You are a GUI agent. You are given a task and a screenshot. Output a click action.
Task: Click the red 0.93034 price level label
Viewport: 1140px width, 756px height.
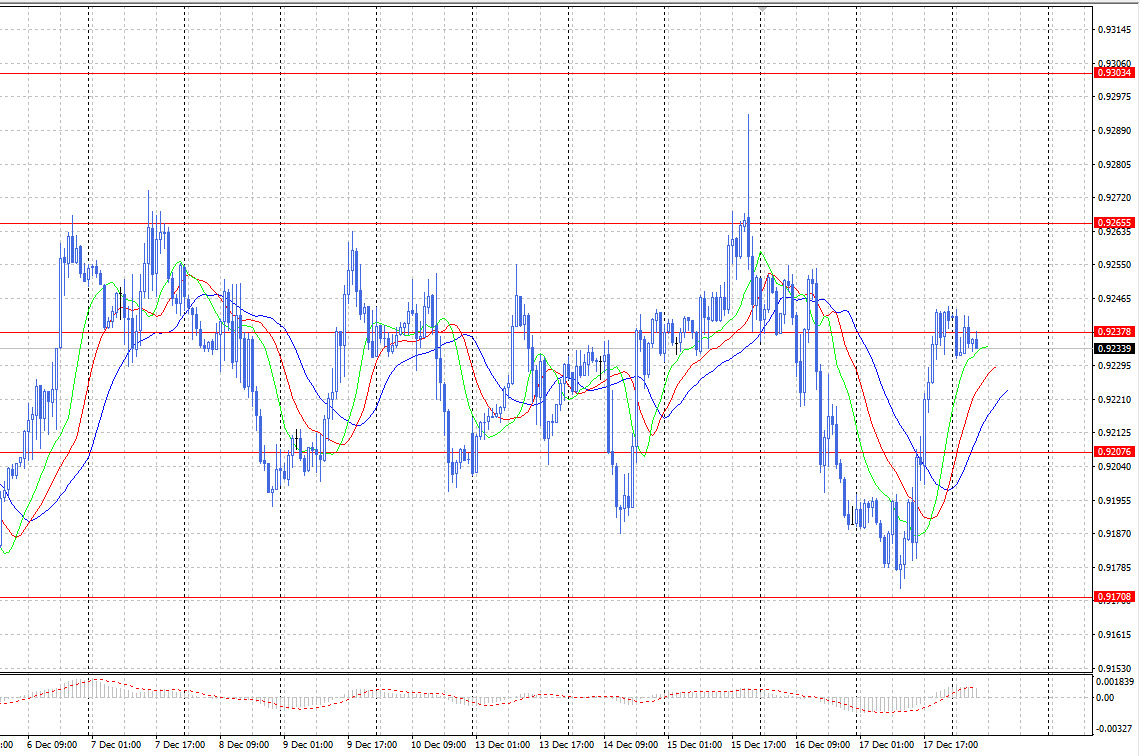(1114, 73)
